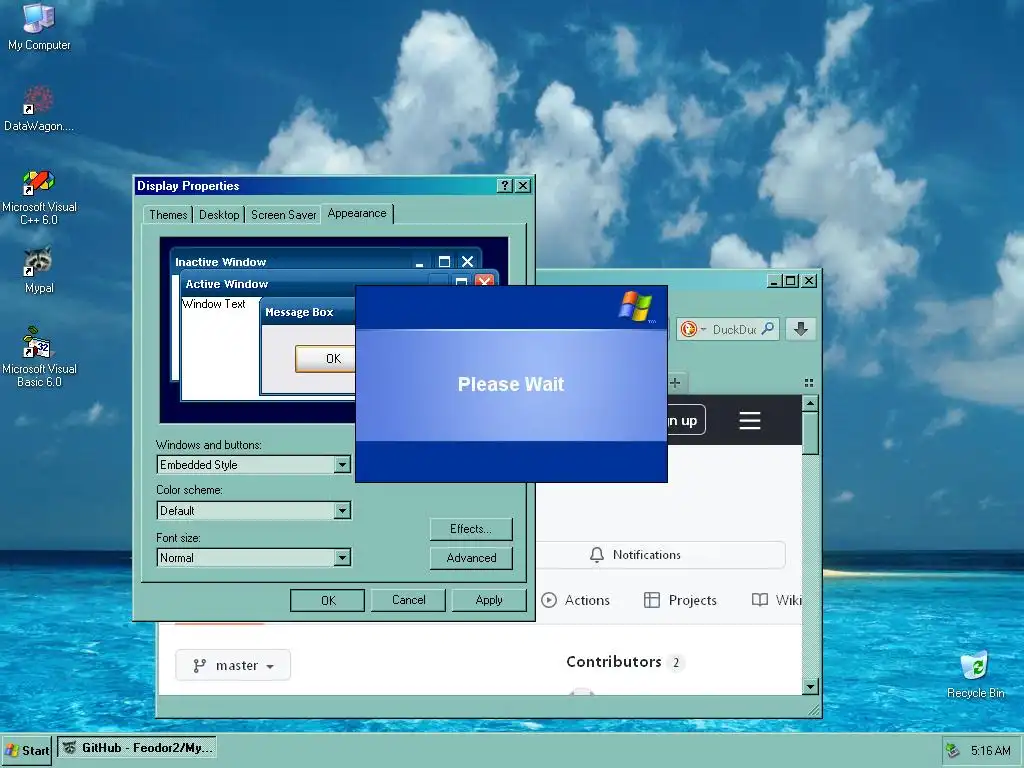This screenshot has width=1024, height=768.
Task: Click the Display Properties help question-mark button
Action: pyautogui.click(x=504, y=185)
